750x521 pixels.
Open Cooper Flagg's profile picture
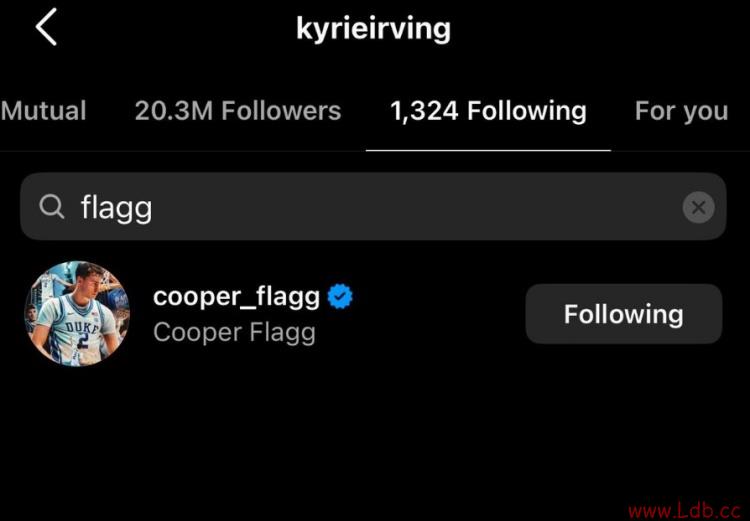click(x=77, y=313)
